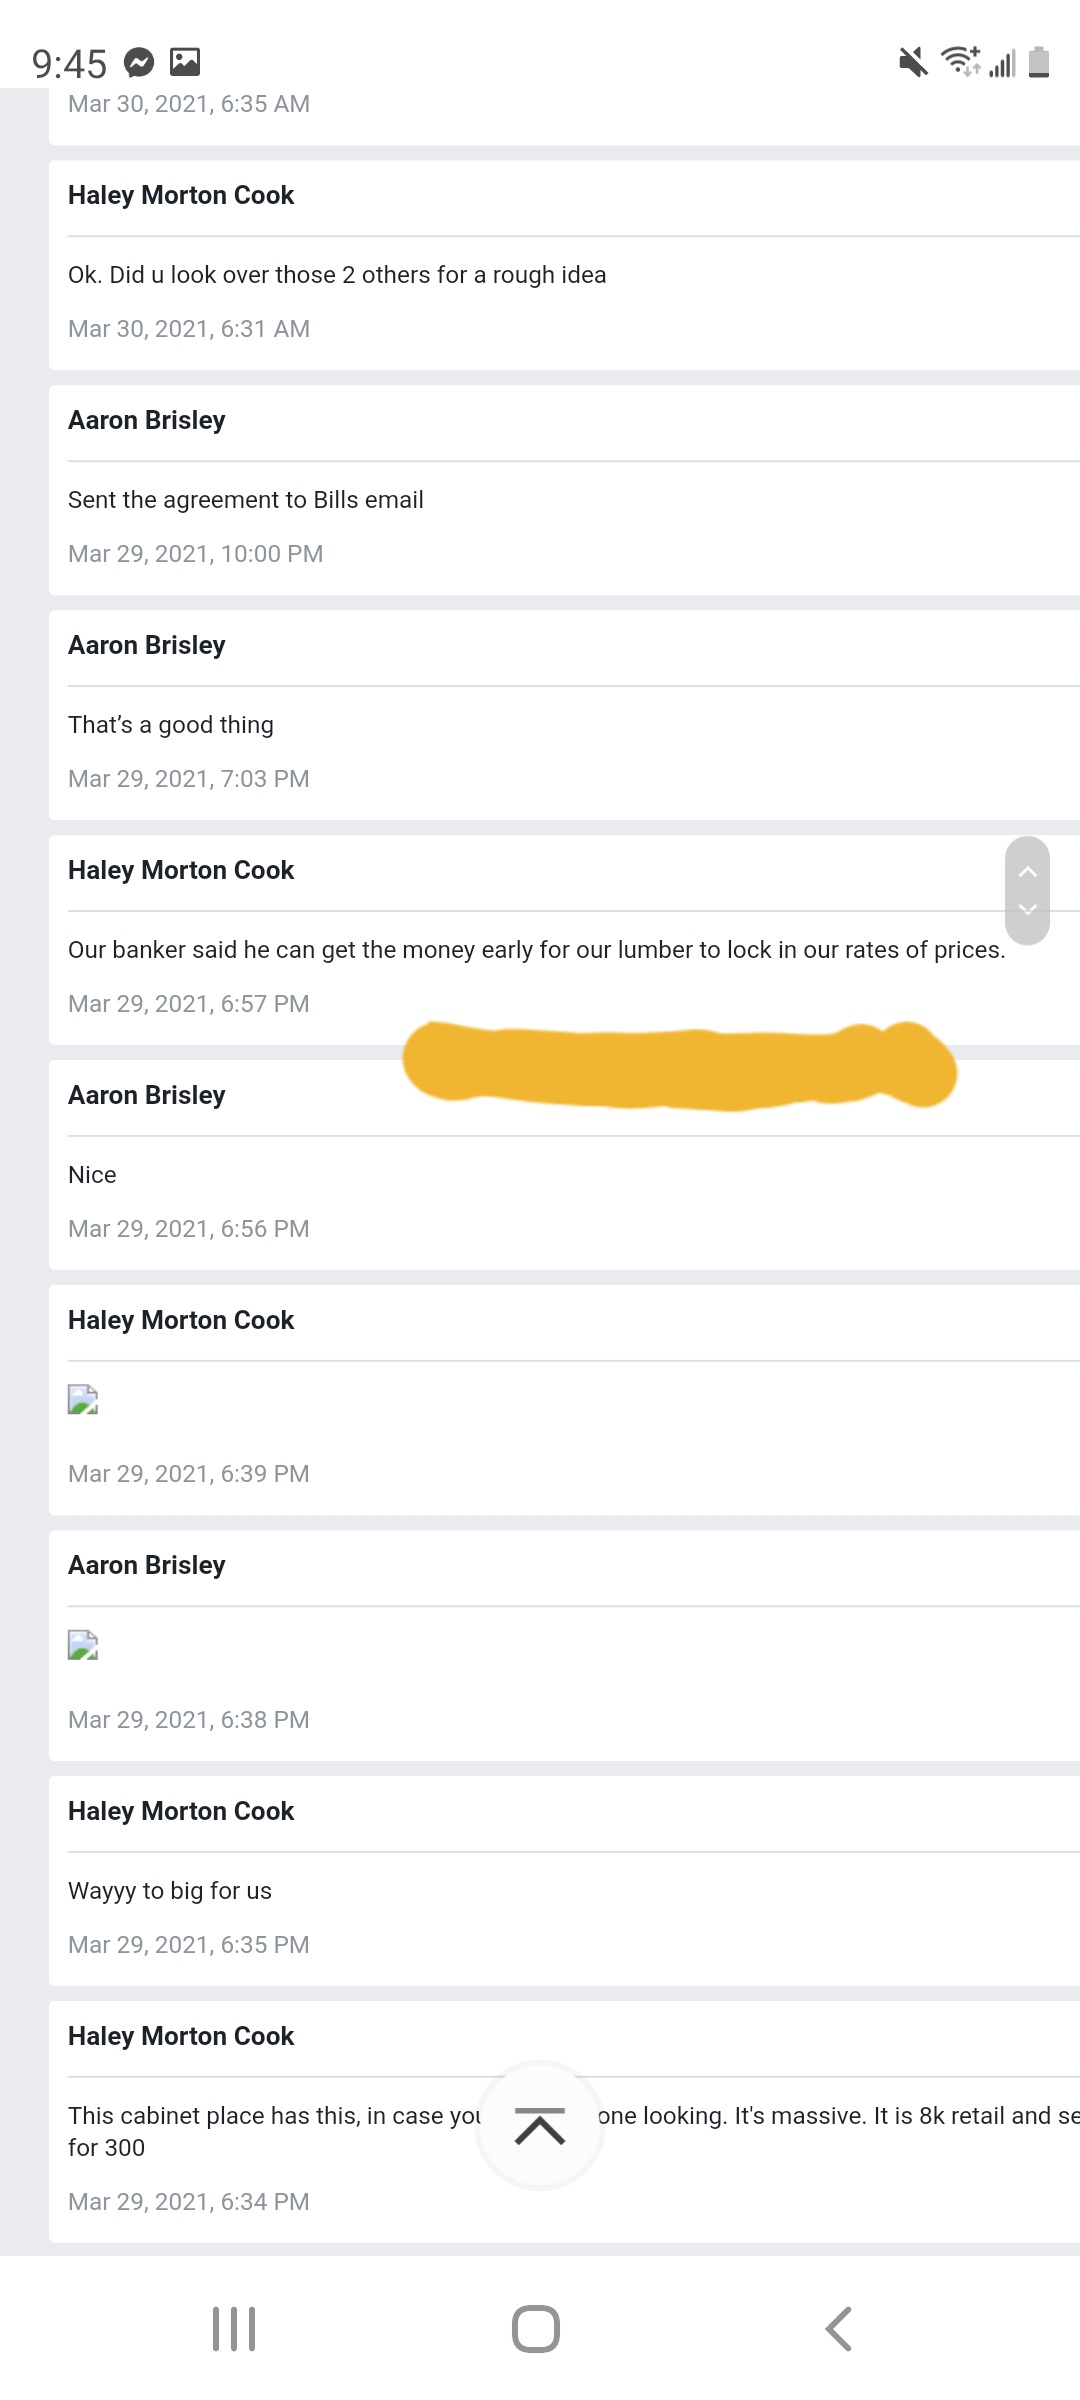Screen dimensions: 1080x2400
Task: Open gallery image notification icon in status bar
Action: tap(185, 62)
